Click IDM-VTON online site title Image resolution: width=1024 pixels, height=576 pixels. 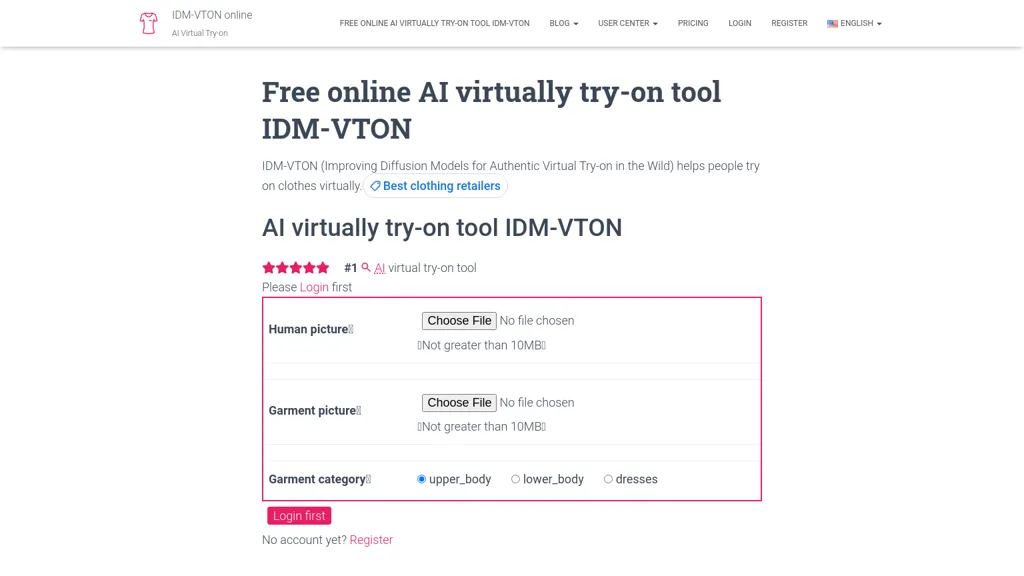(x=212, y=15)
